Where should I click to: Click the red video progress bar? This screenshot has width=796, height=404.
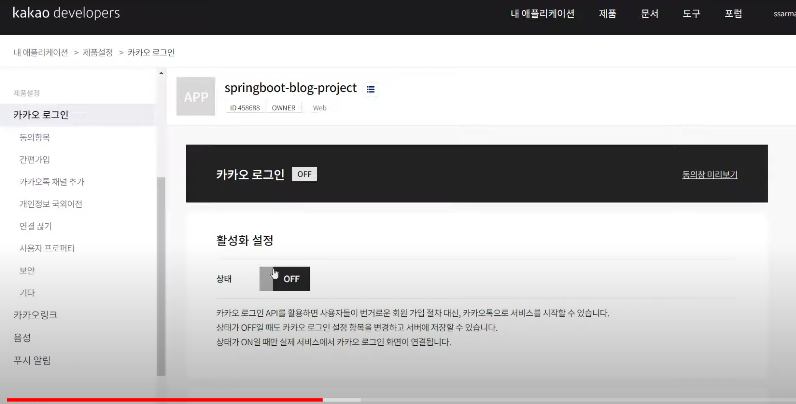click(x=165, y=400)
